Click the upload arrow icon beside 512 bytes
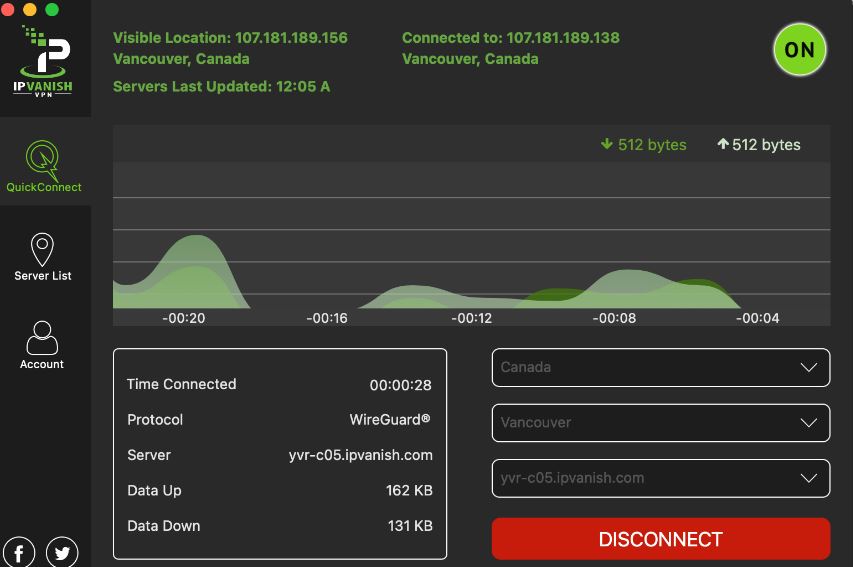 [722, 144]
